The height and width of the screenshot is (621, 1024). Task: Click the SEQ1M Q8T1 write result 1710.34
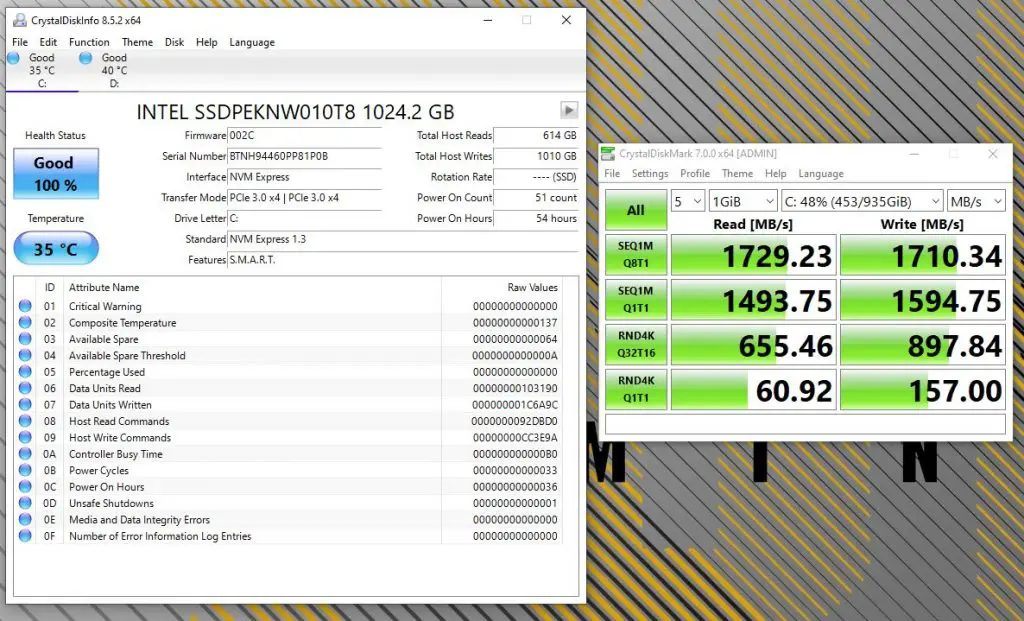pyautogui.click(x=922, y=255)
